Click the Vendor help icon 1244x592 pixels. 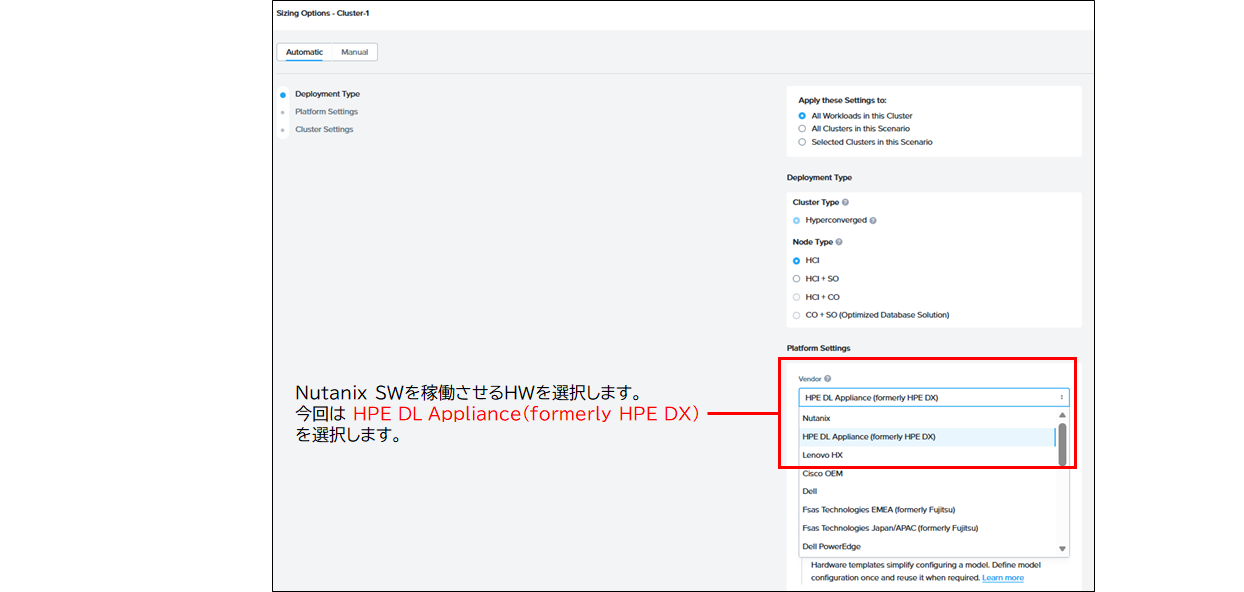827,379
